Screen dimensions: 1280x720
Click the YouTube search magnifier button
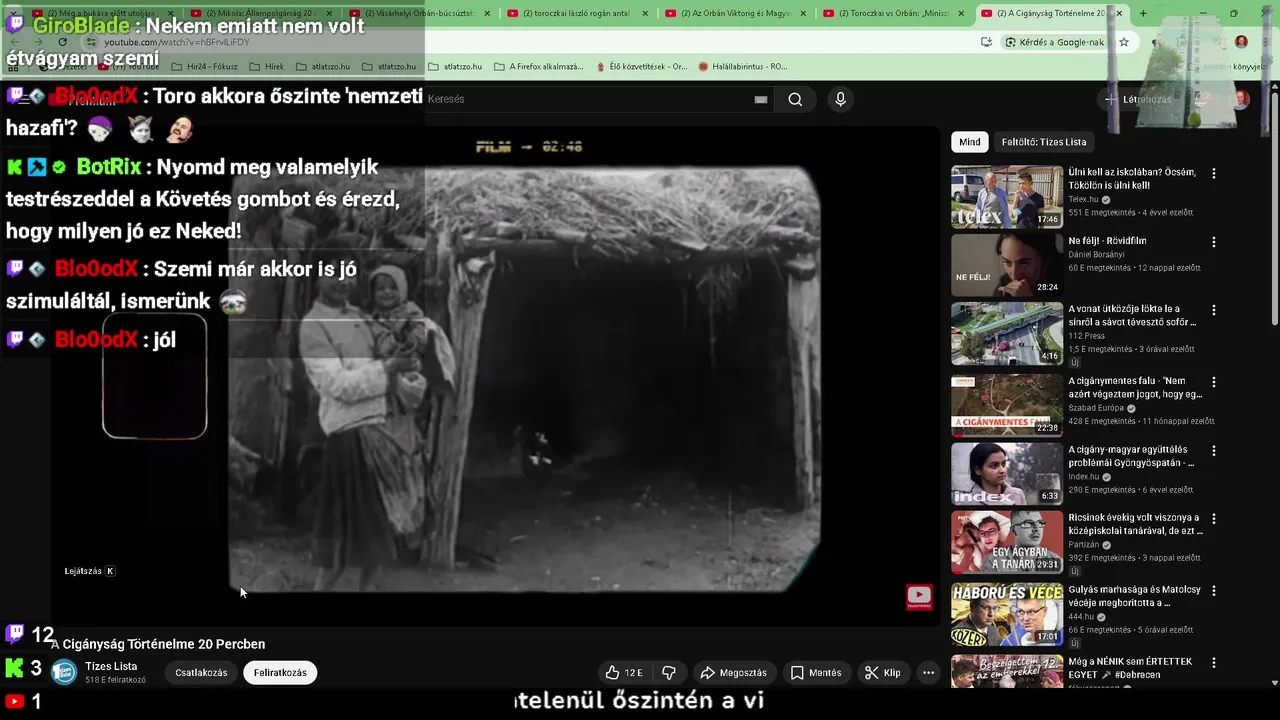click(795, 99)
